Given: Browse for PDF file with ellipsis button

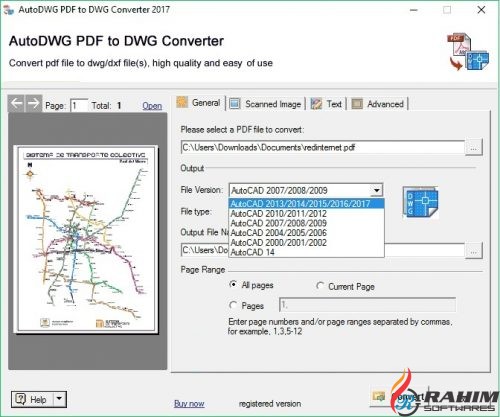Looking at the screenshot, I should click(473, 147).
